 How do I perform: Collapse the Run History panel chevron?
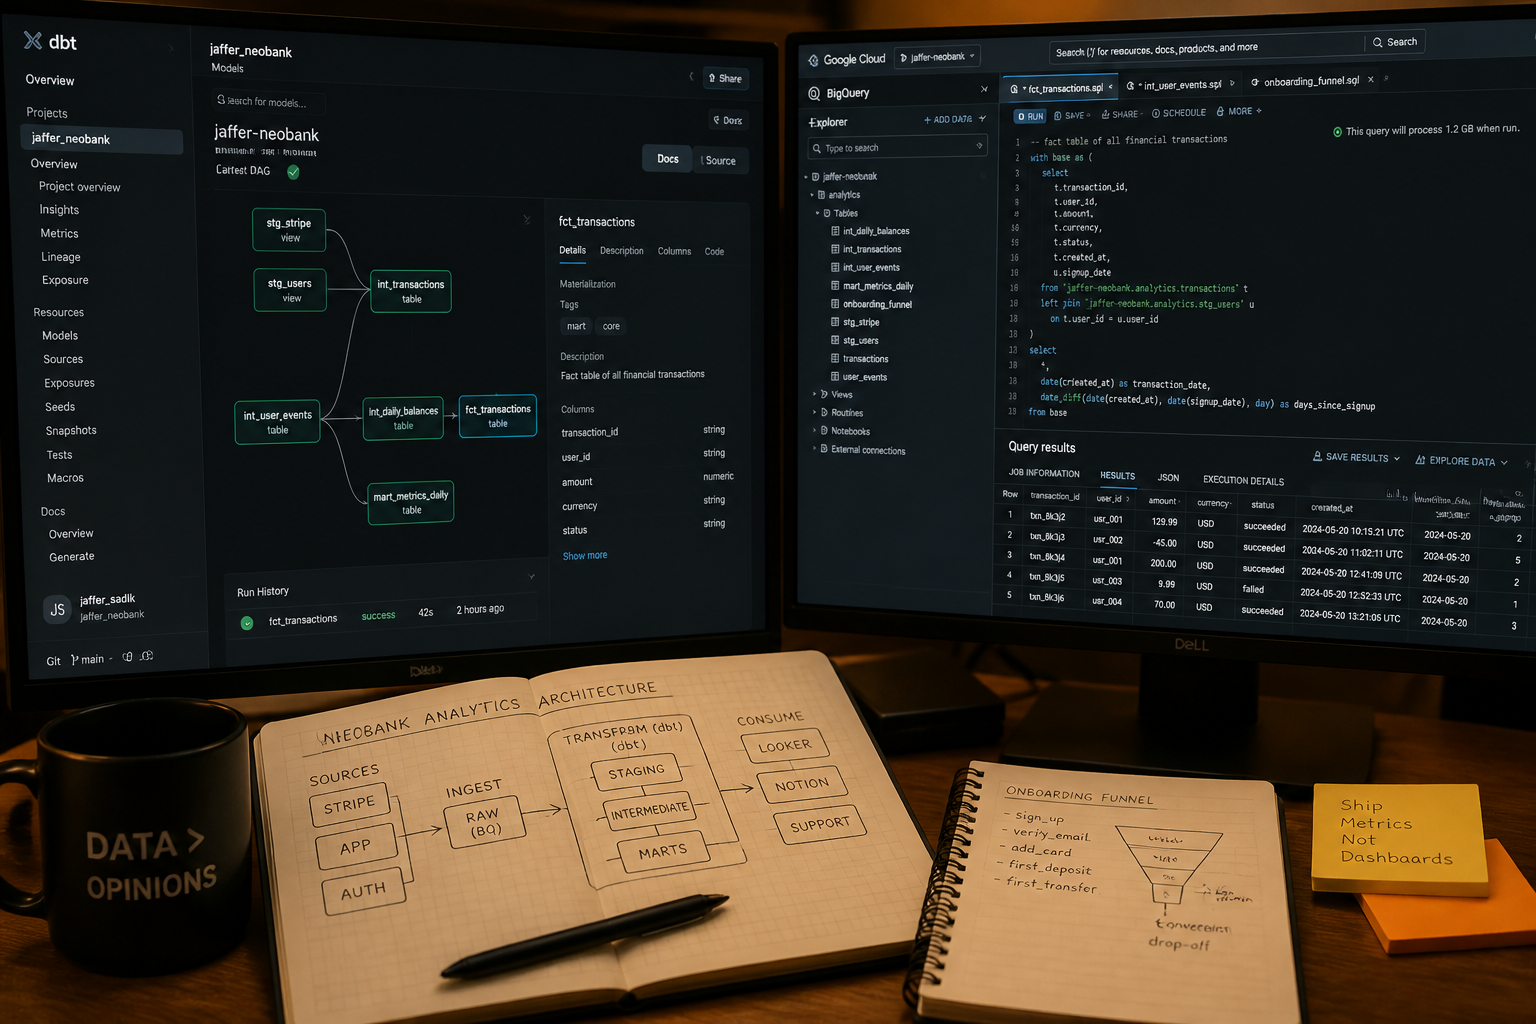click(531, 577)
